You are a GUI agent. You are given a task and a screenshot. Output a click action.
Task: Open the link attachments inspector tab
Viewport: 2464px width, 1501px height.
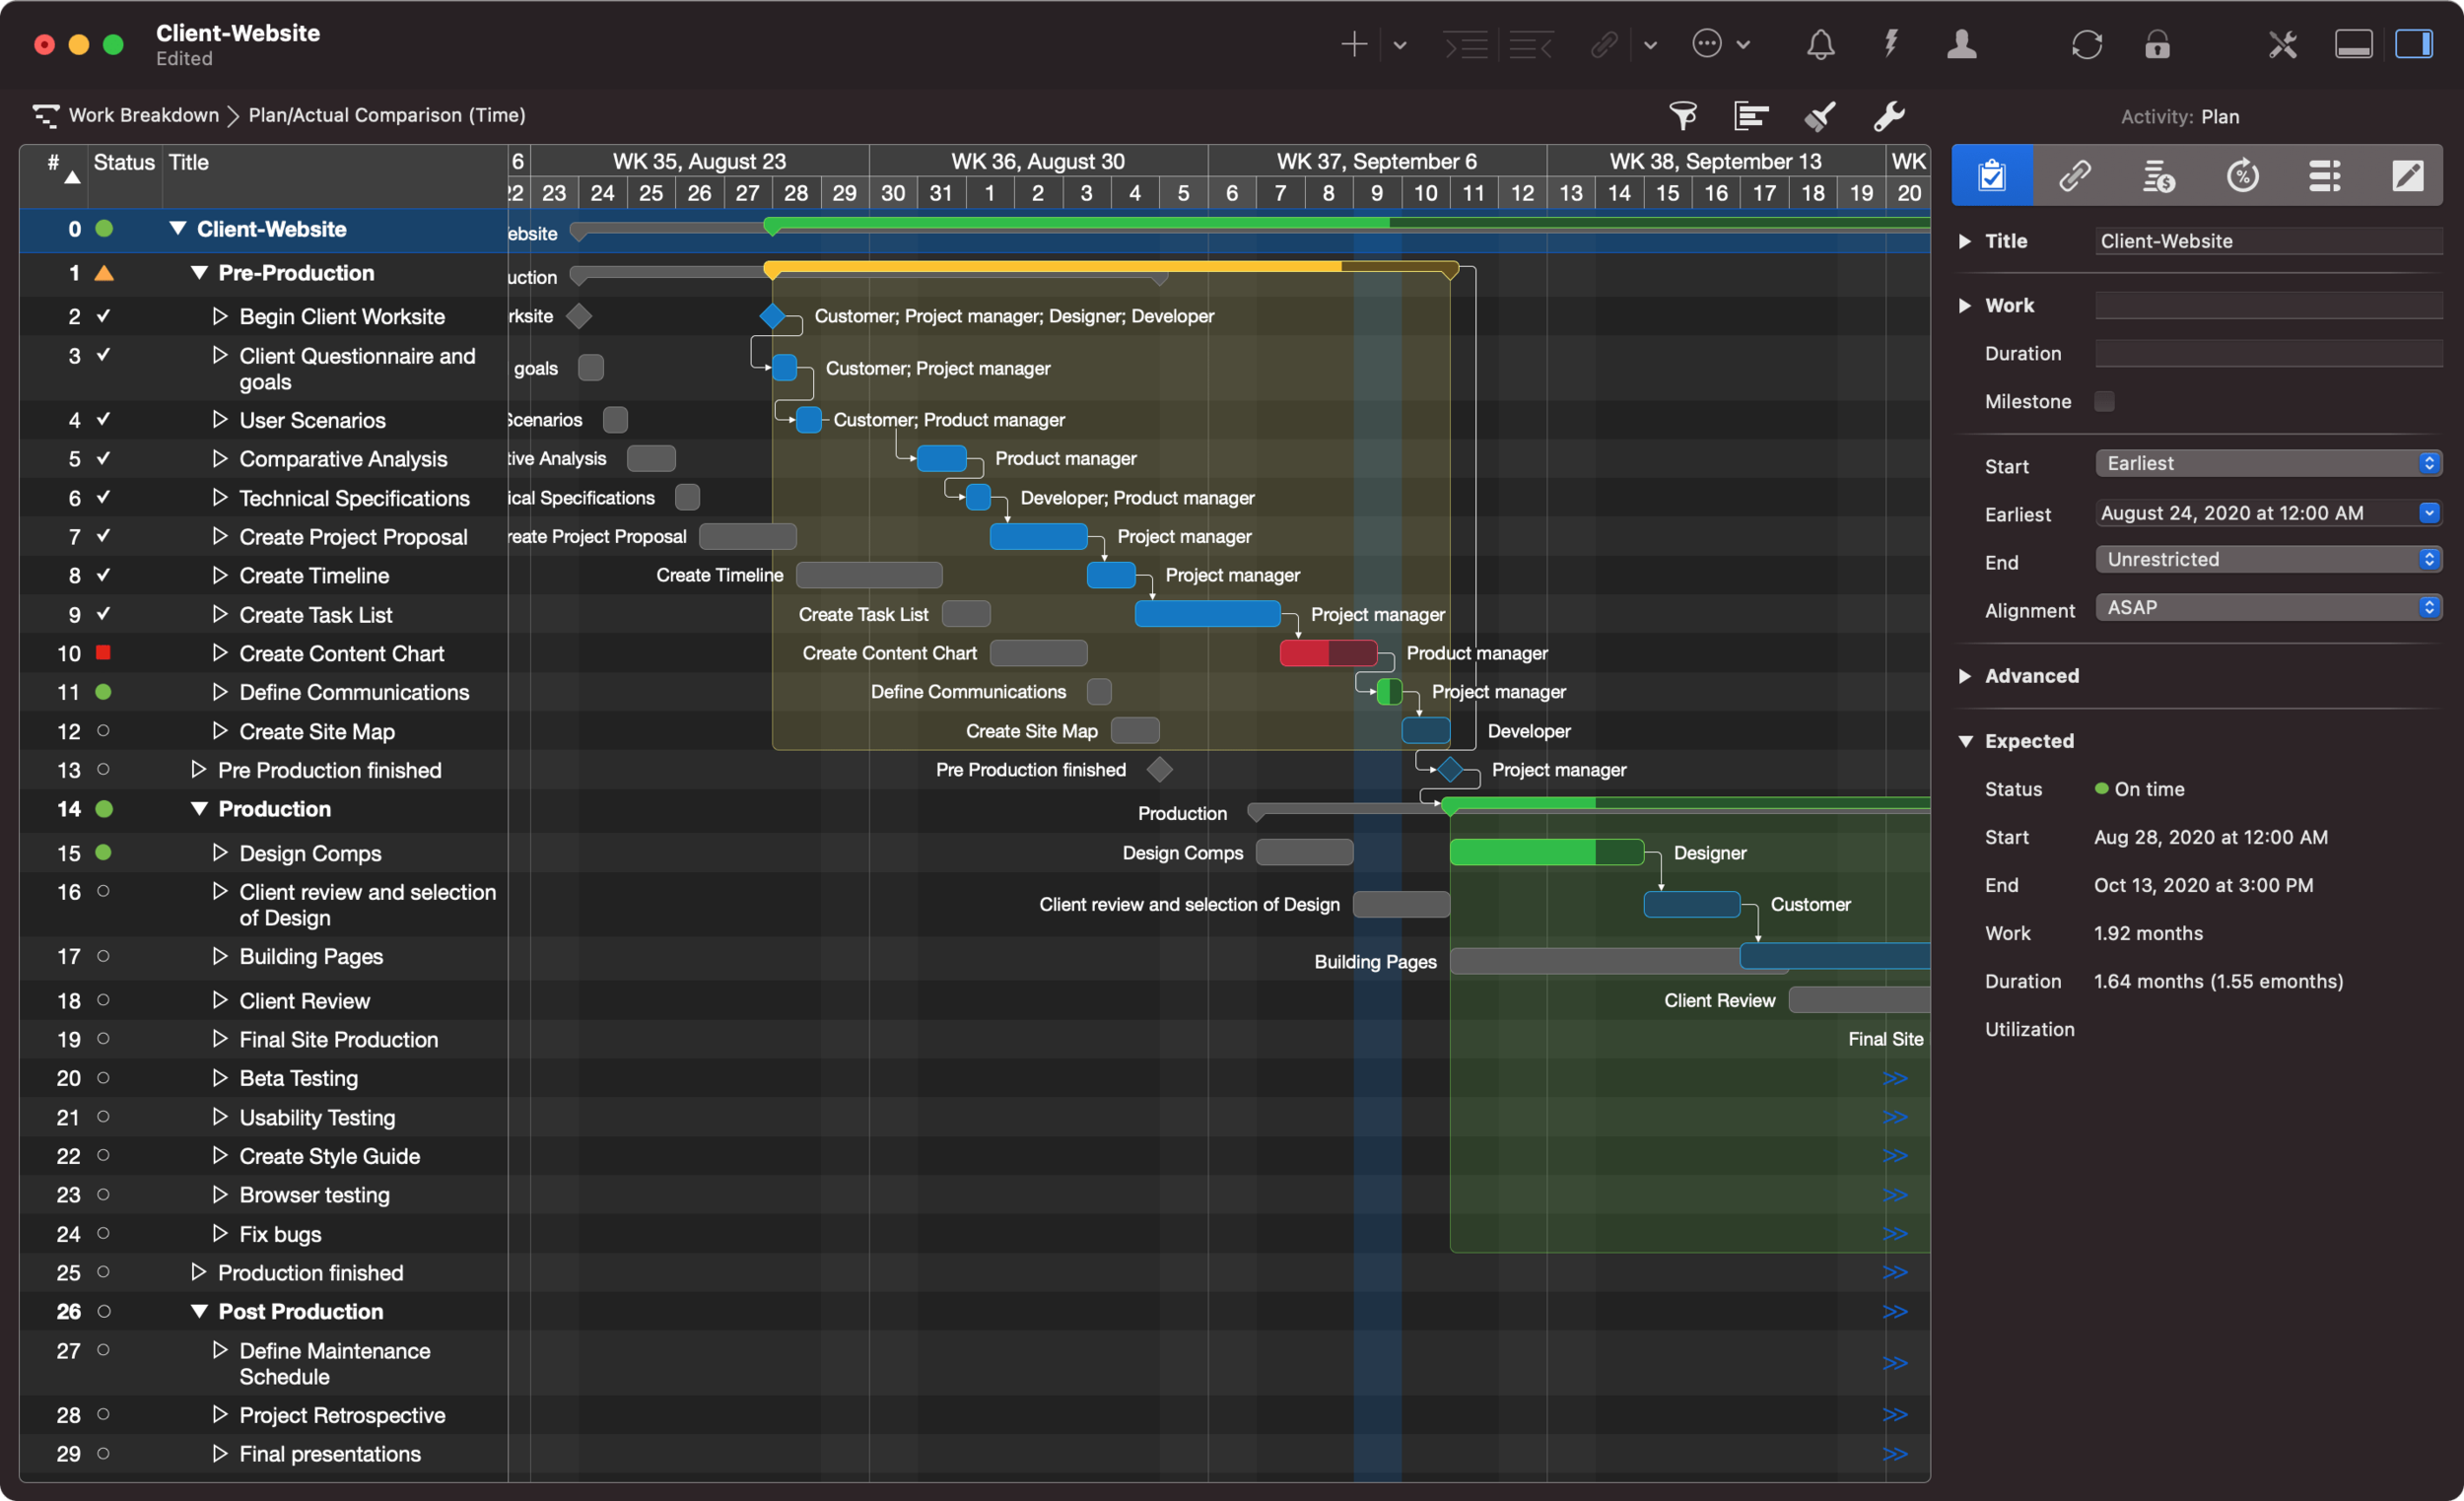point(2075,176)
